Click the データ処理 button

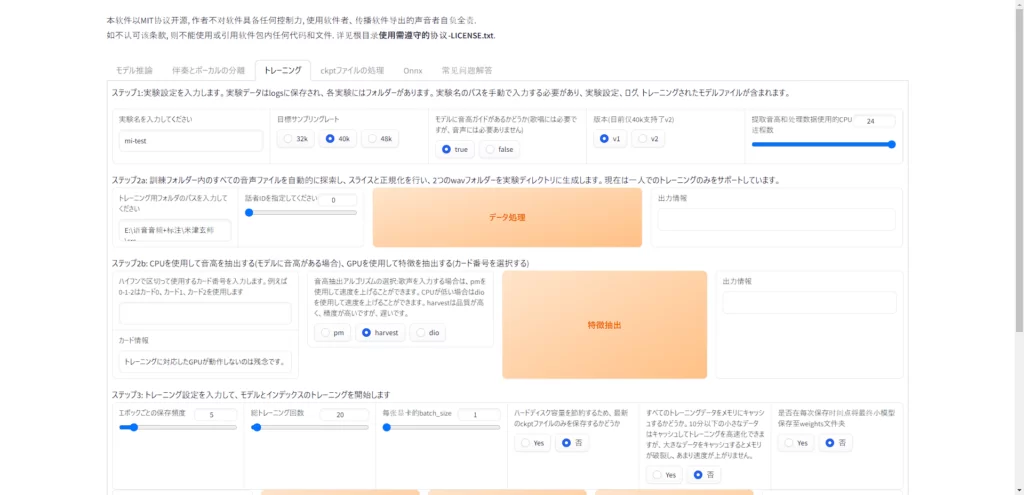[x=507, y=217]
